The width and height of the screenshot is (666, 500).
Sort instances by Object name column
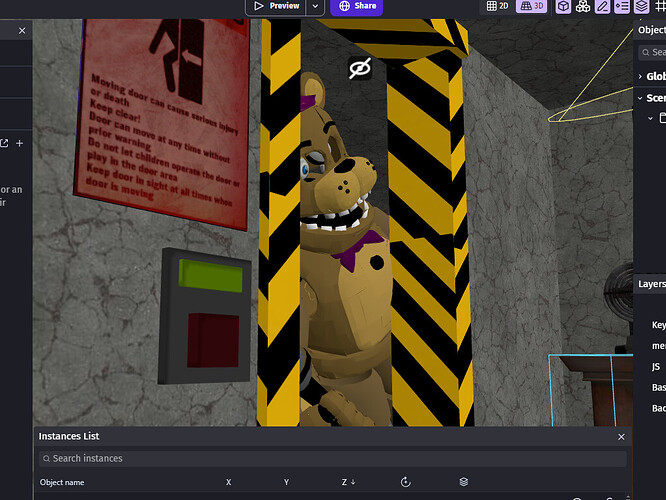(62, 482)
